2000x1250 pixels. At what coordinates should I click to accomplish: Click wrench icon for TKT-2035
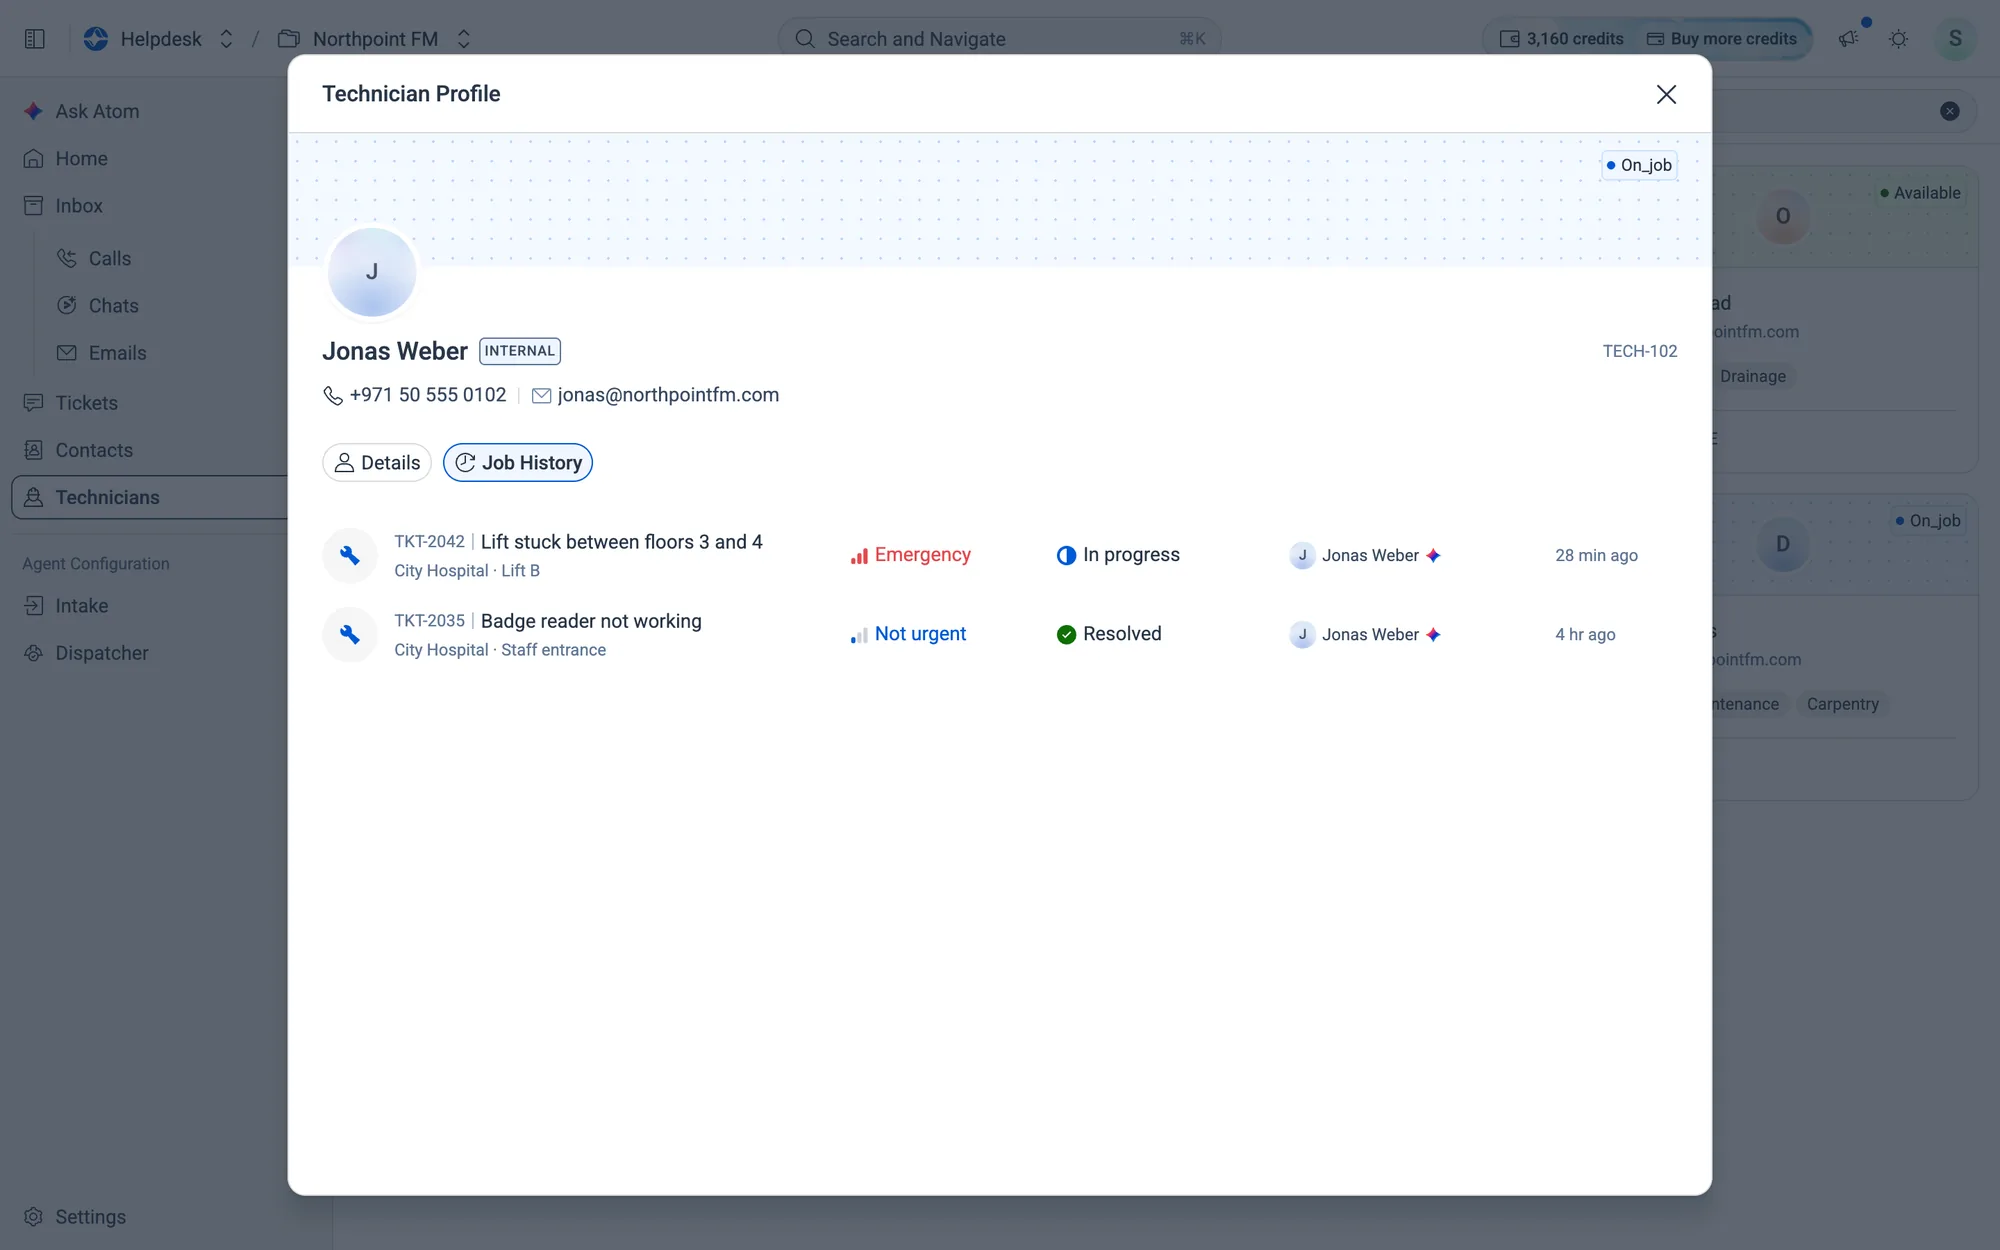(350, 634)
